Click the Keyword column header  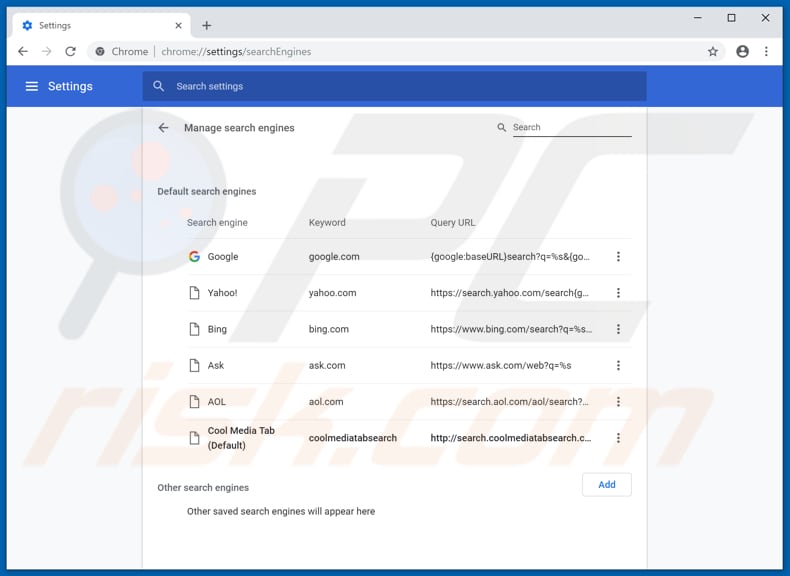pos(327,222)
